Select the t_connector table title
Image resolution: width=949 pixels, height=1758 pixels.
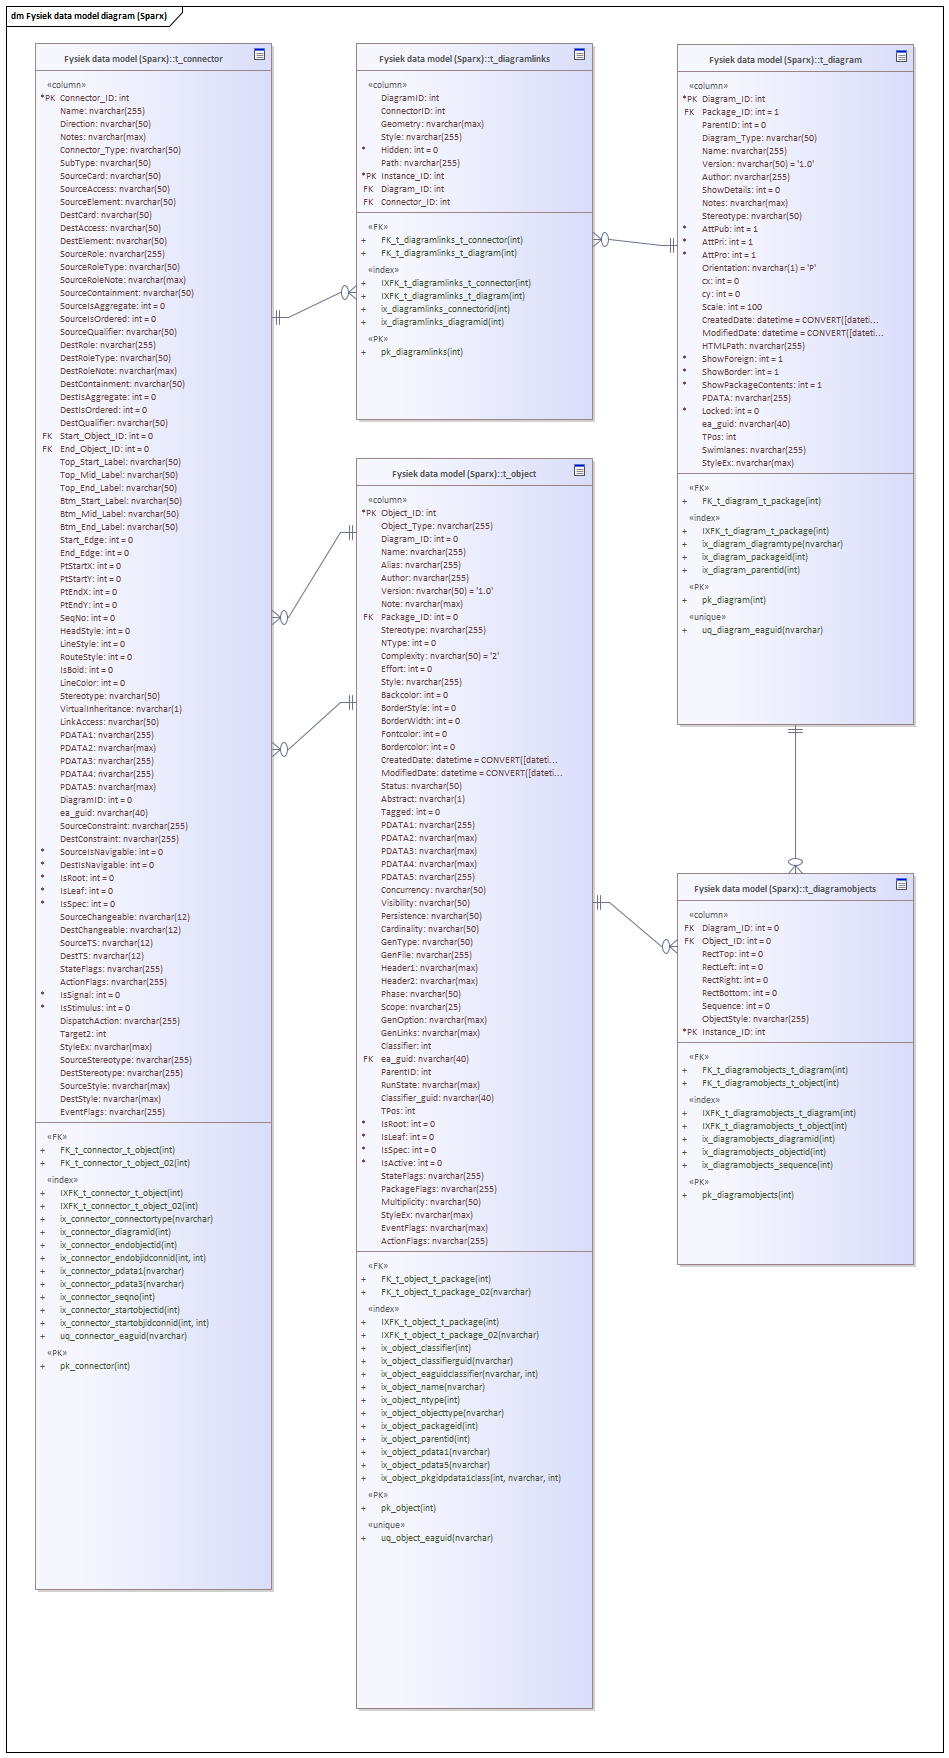click(x=144, y=59)
